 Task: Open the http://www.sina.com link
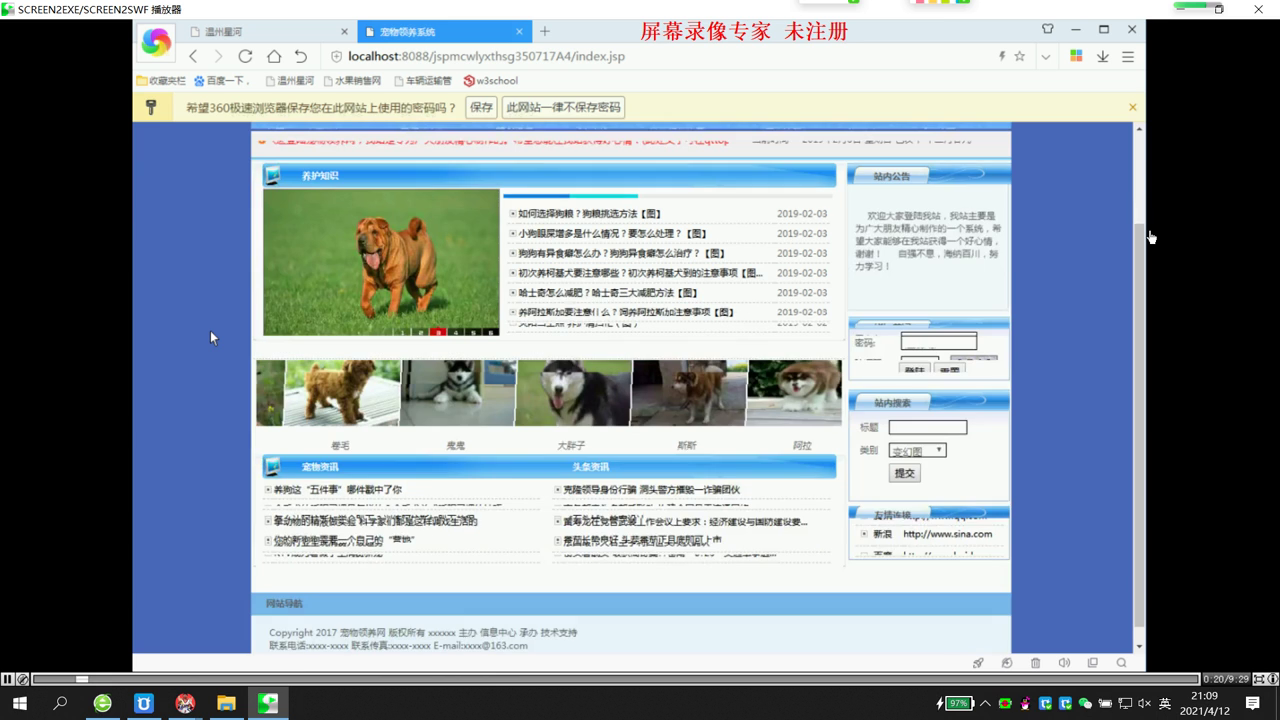pyautogui.click(x=948, y=534)
